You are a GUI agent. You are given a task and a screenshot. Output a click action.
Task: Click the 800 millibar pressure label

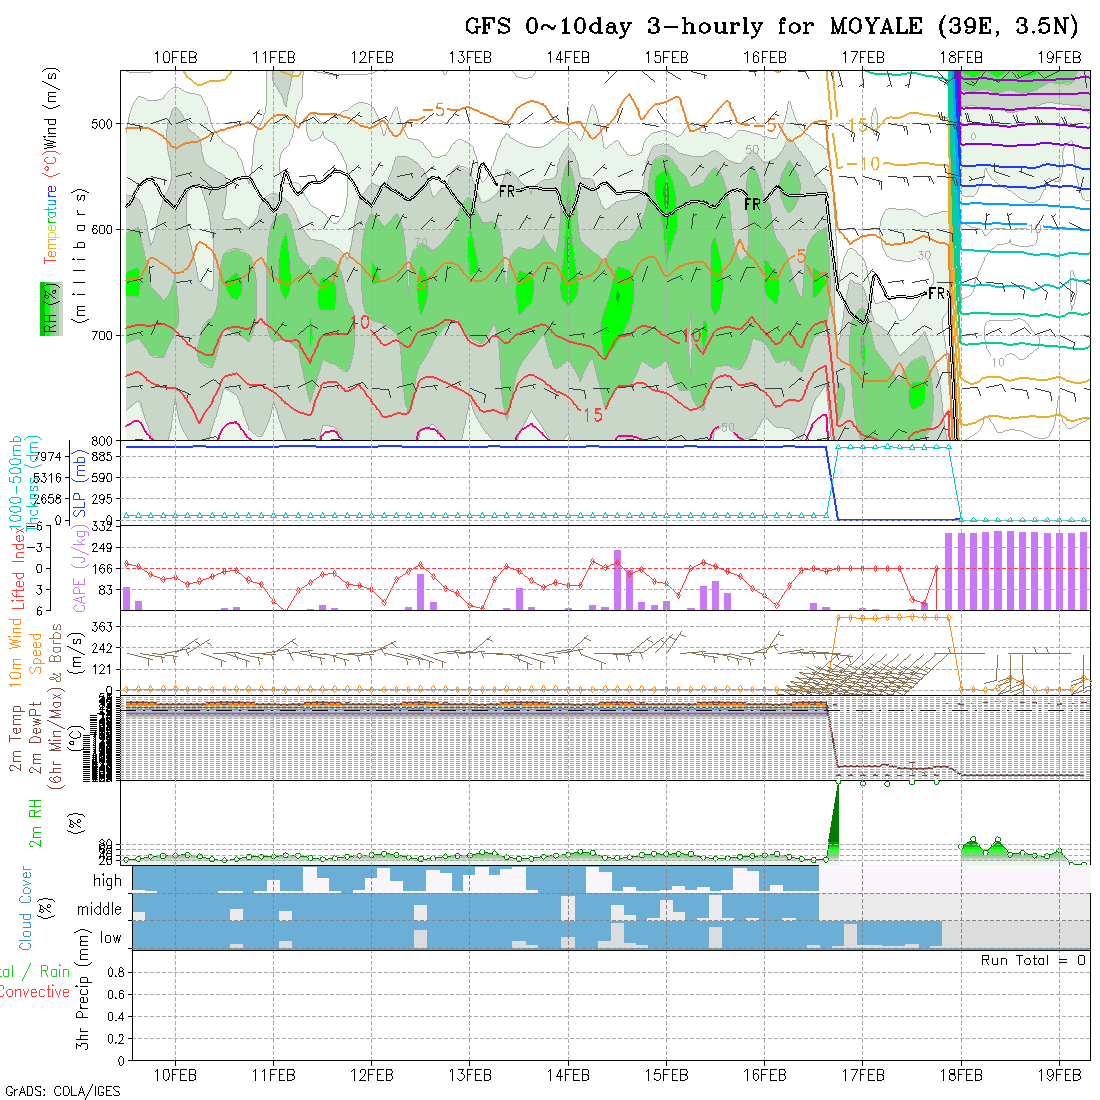[x=102, y=441]
